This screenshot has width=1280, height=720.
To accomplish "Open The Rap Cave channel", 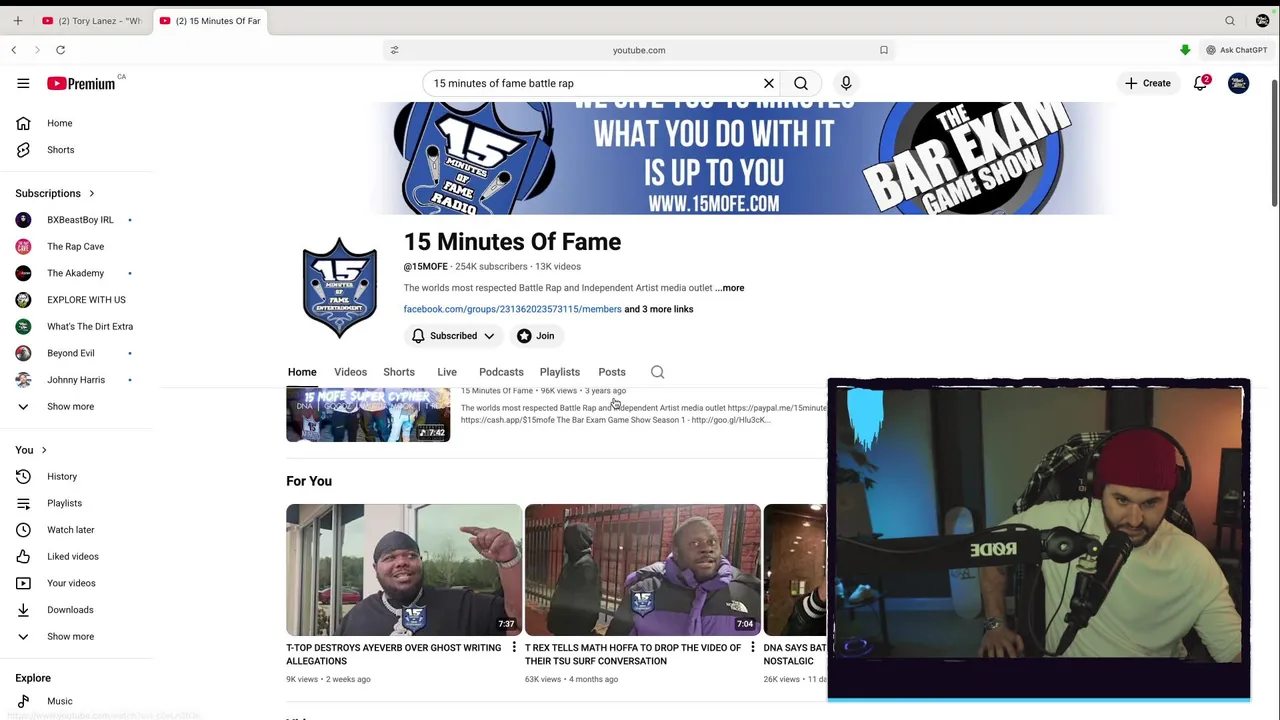I will click(76, 246).
